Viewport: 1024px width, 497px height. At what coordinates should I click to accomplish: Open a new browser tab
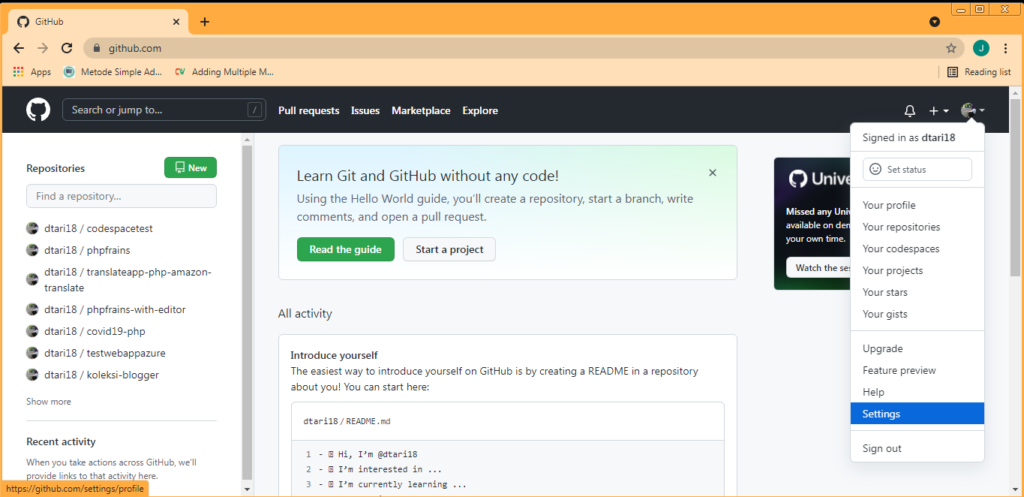click(204, 22)
